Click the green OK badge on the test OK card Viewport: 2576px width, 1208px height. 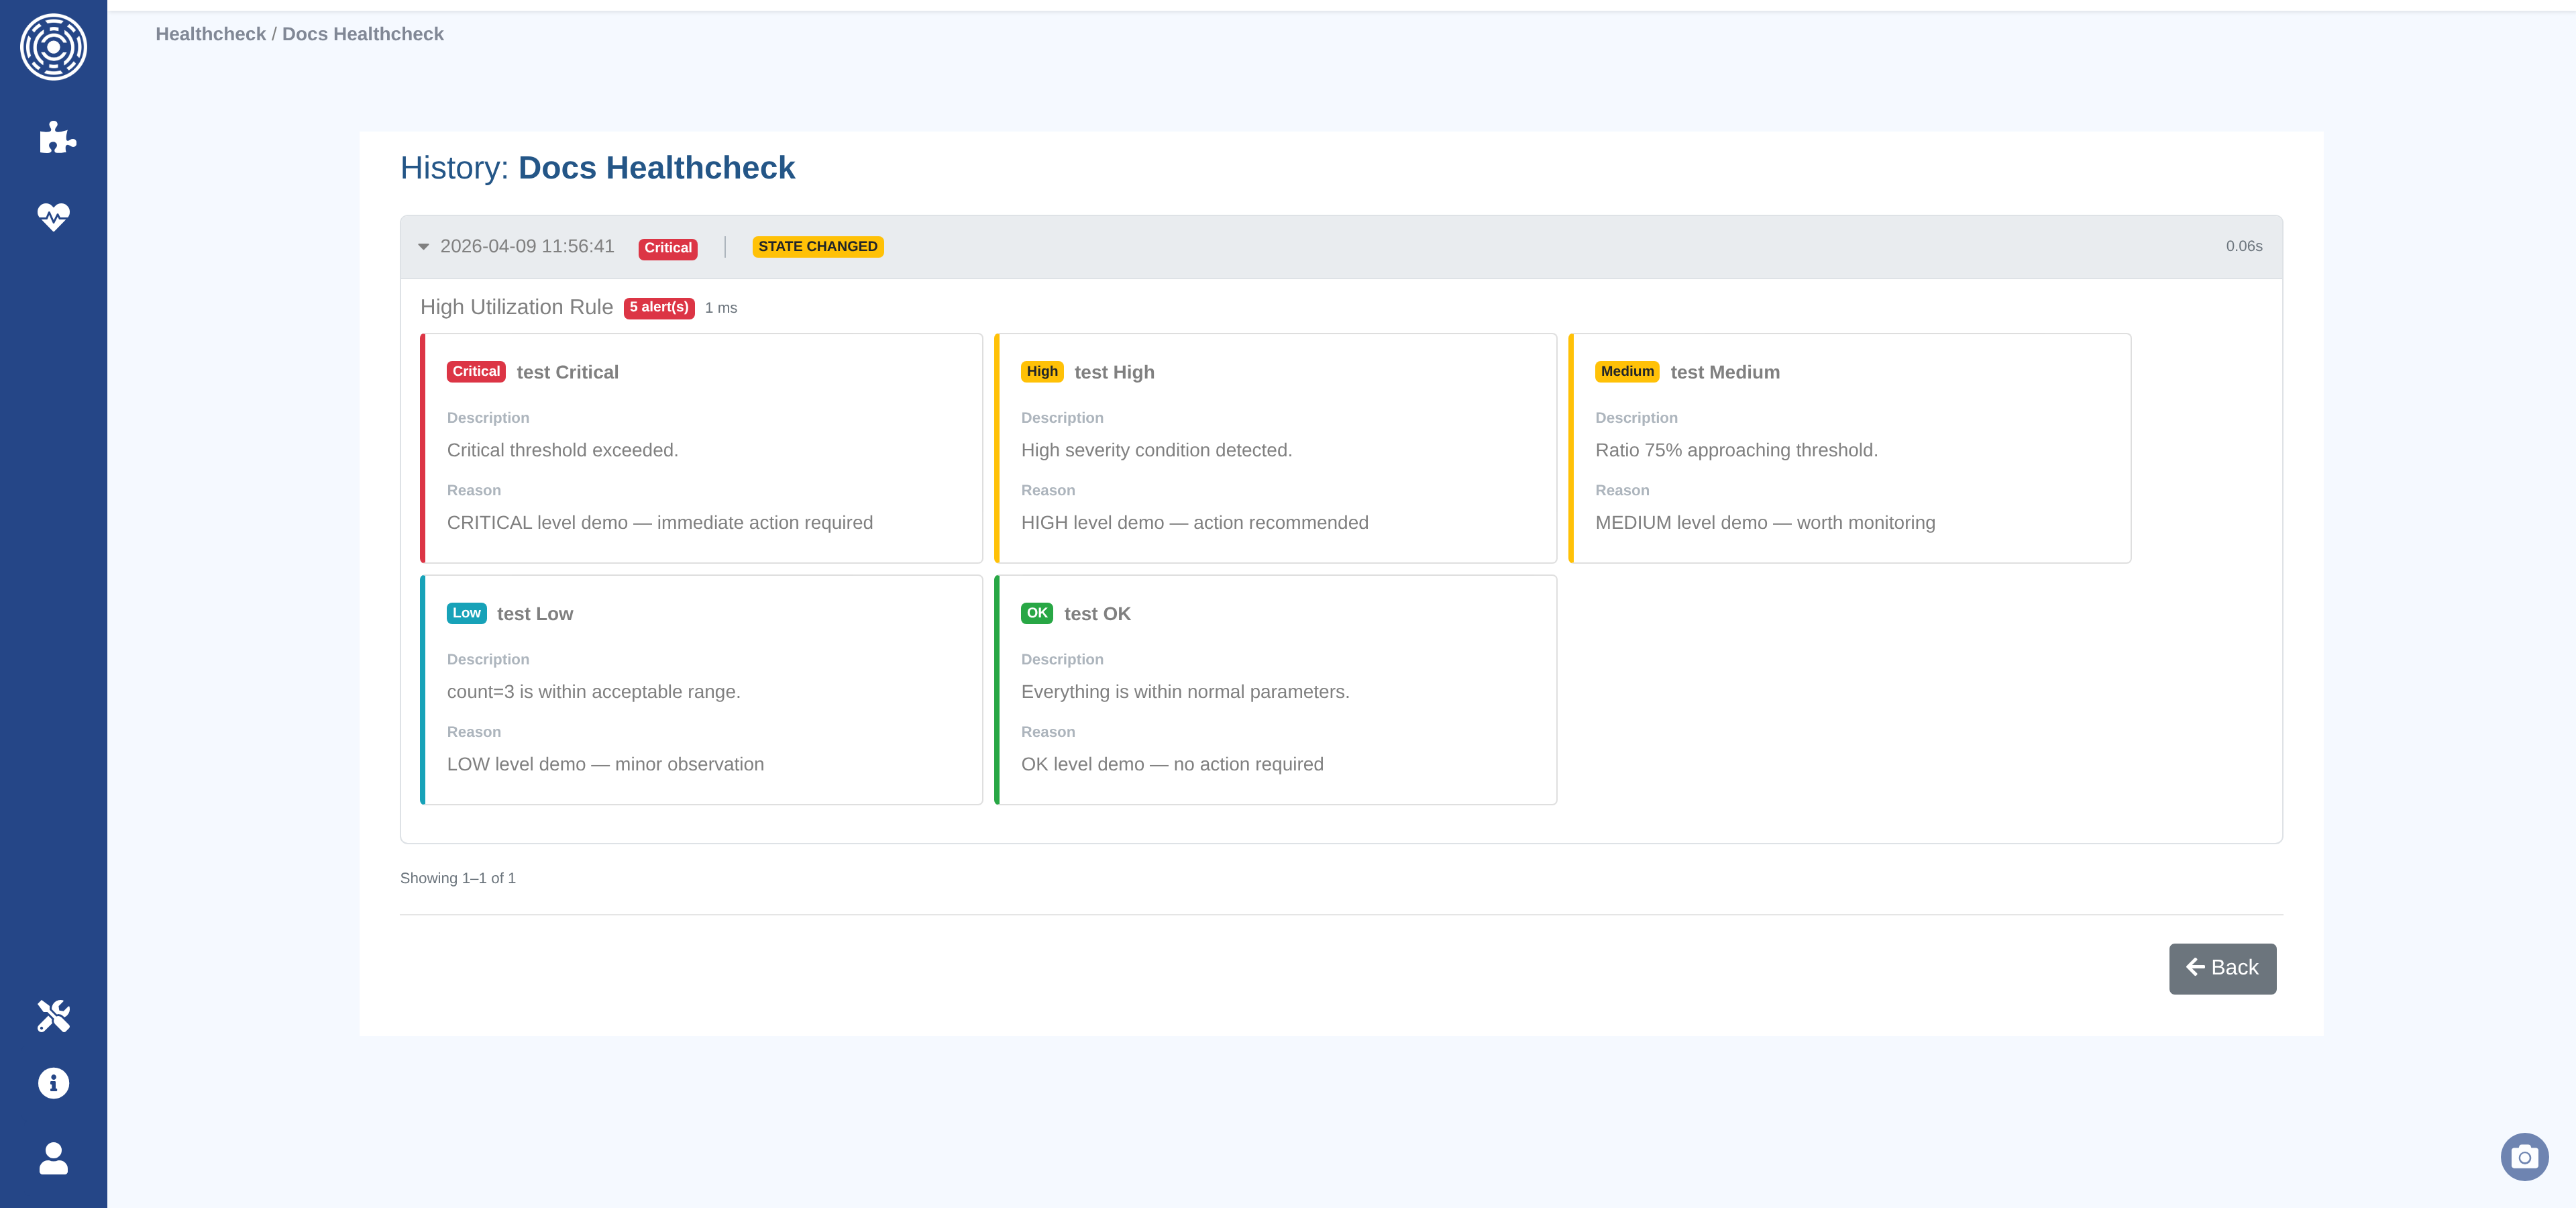[1036, 613]
